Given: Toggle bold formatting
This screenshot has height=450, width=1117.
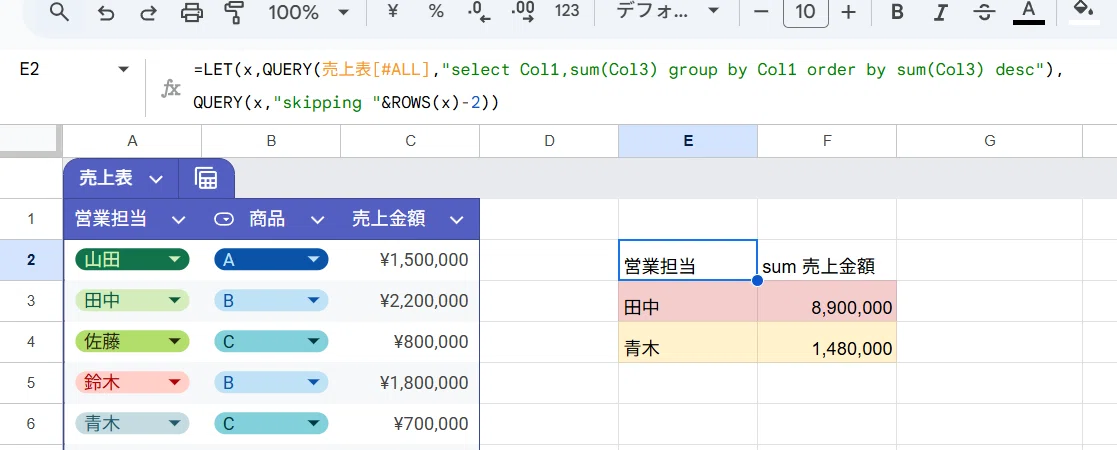Looking at the screenshot, I should (x=898, y=12).
